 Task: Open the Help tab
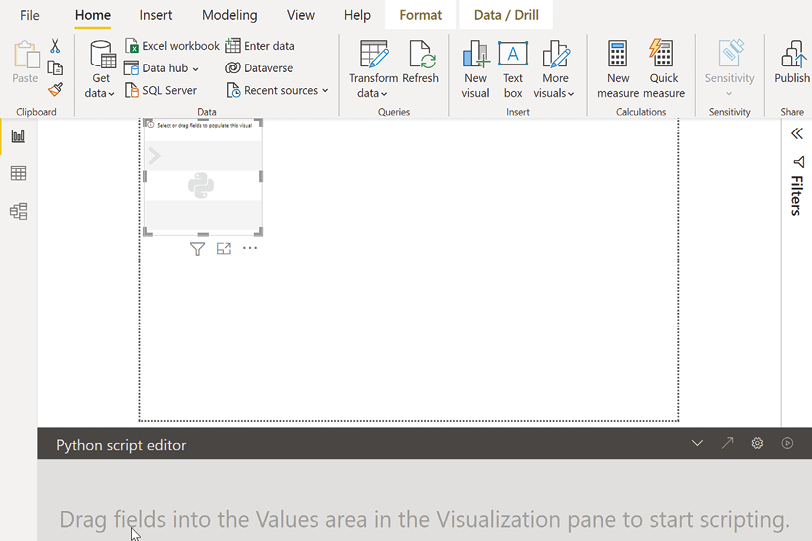[357, 15]
